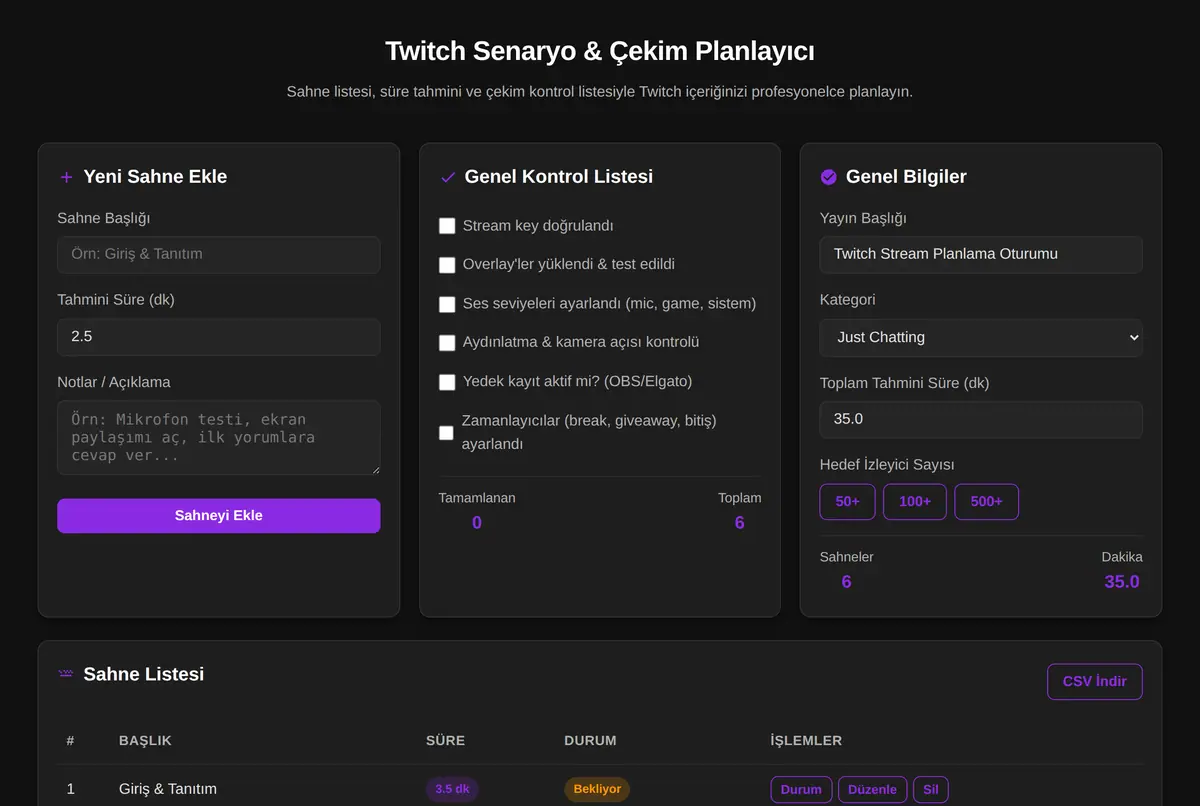Click the SÜRE column header
Image resolution: width=1200 pixels, height=806 pixels.
[x=445, y=741]
